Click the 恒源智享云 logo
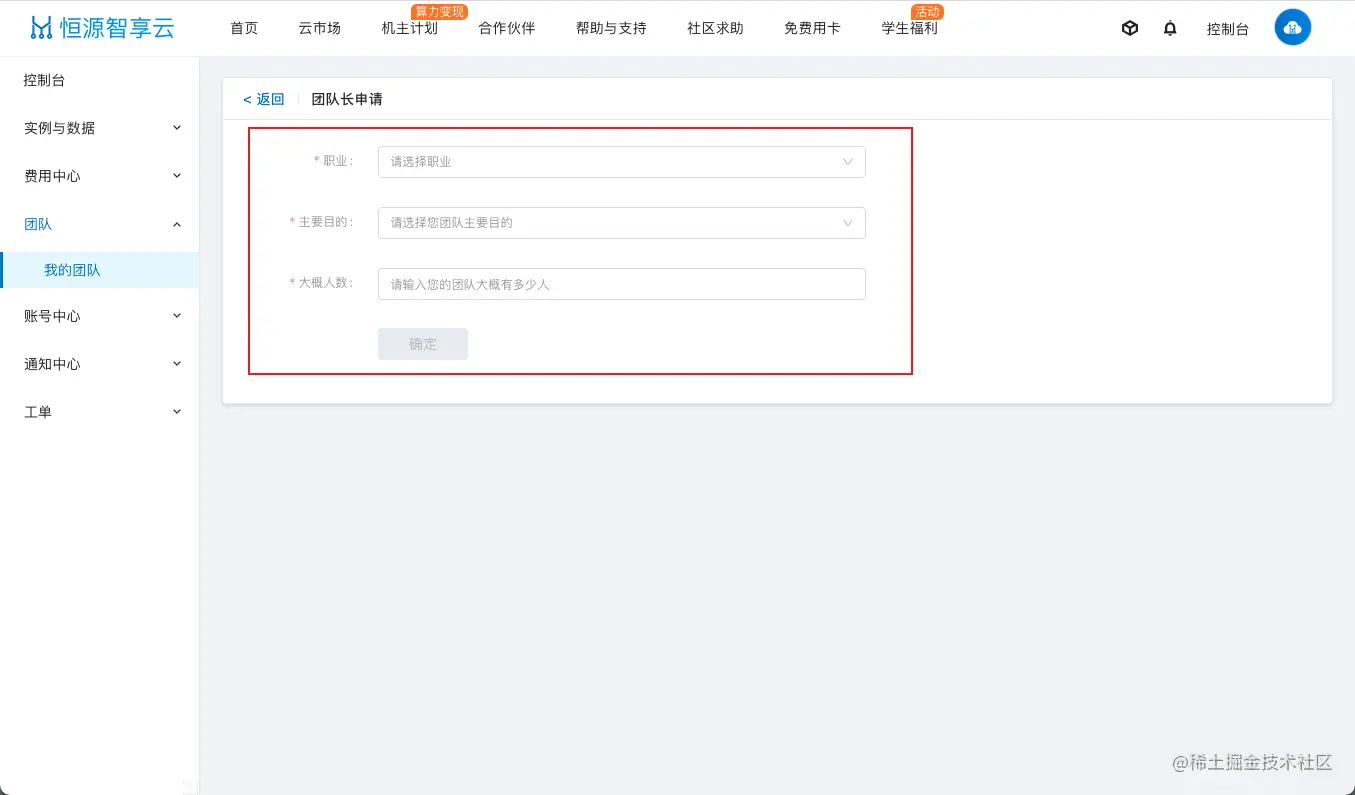The width and height of the screenshot is (1355, 795). point(102,28)
